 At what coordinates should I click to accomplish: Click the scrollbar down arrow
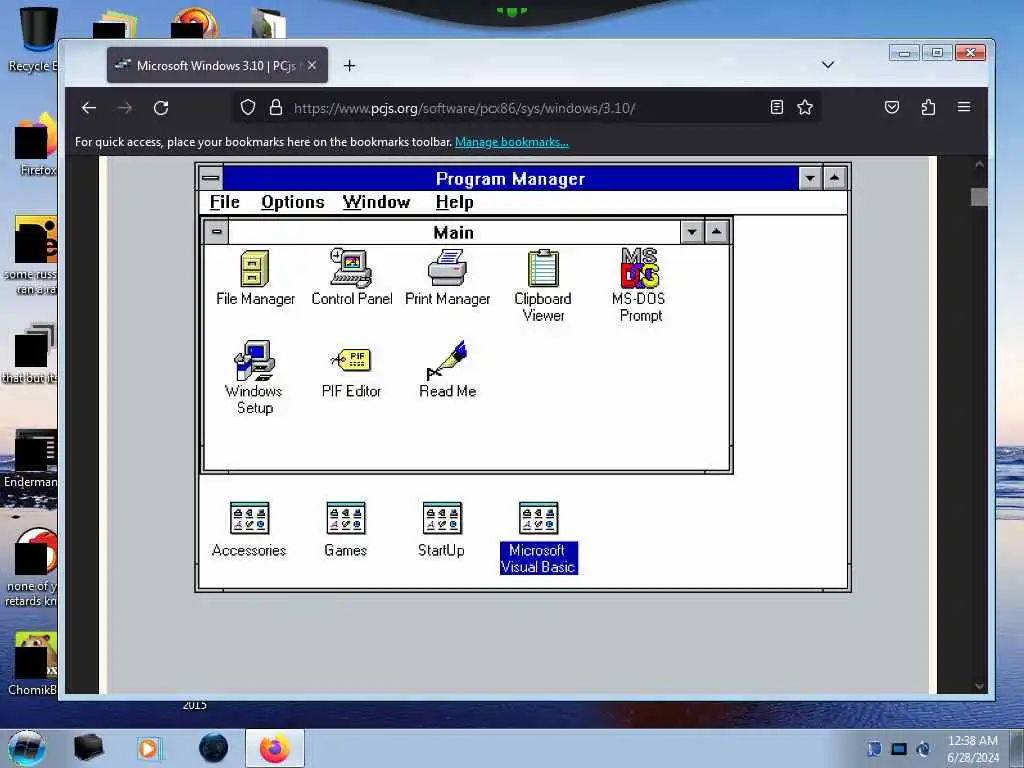(x=979, y=686)
